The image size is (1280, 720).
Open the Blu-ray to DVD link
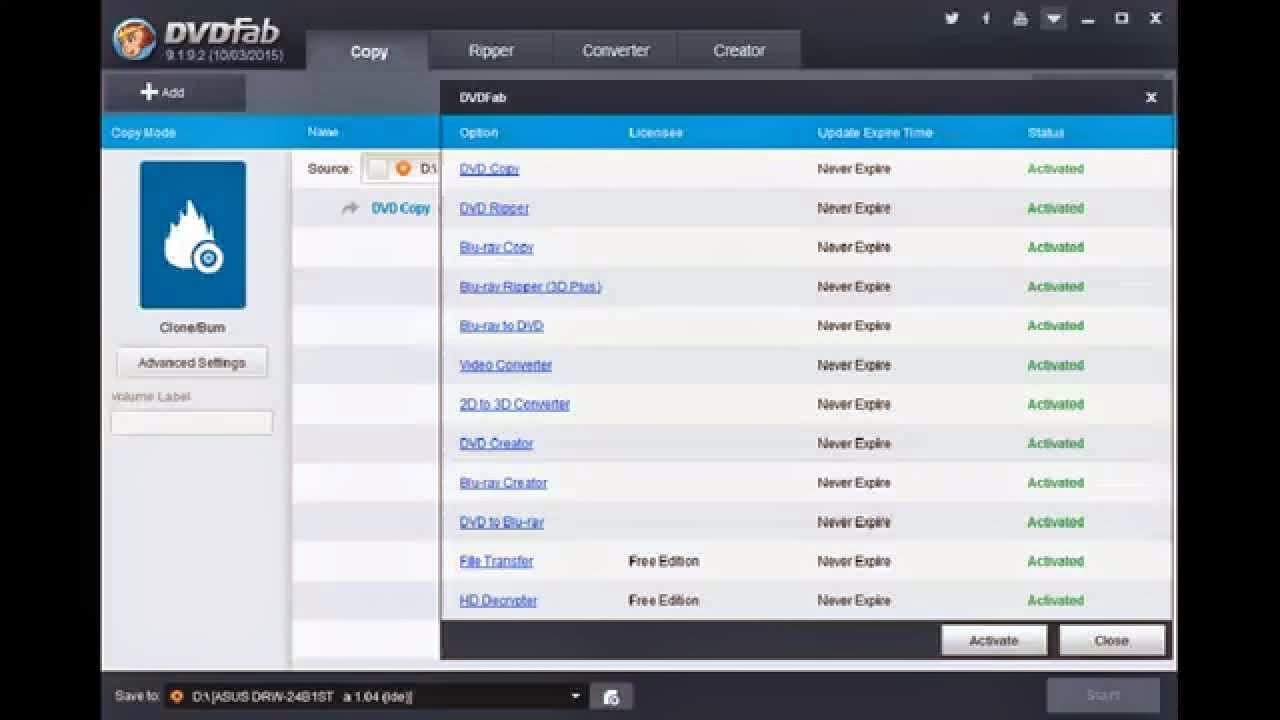pyautogui.click(x=501, y=326)
